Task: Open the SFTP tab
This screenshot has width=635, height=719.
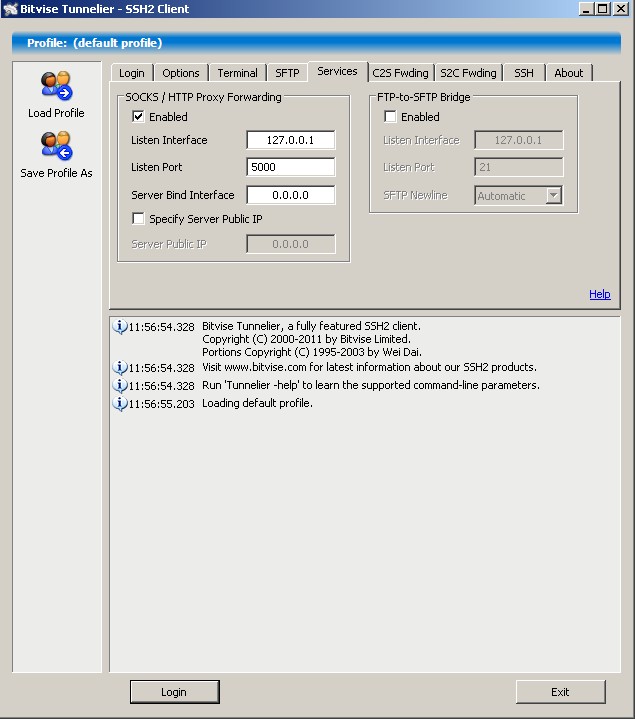Action: point(287,73)
